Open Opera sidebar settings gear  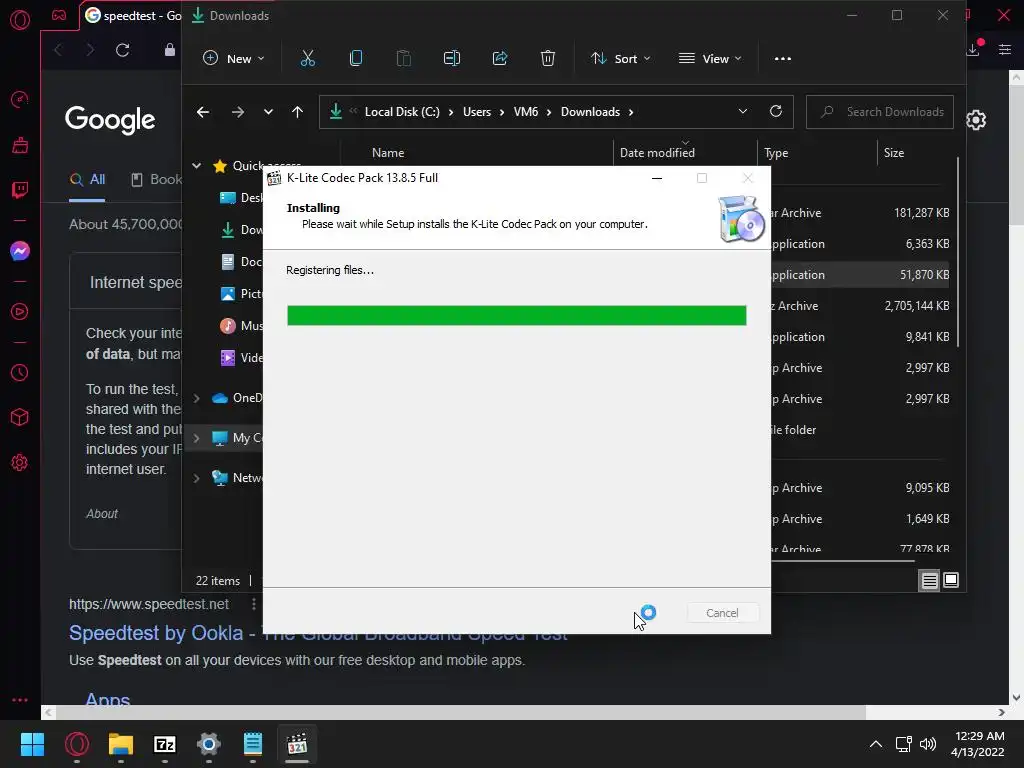click(x=20, y=462)
